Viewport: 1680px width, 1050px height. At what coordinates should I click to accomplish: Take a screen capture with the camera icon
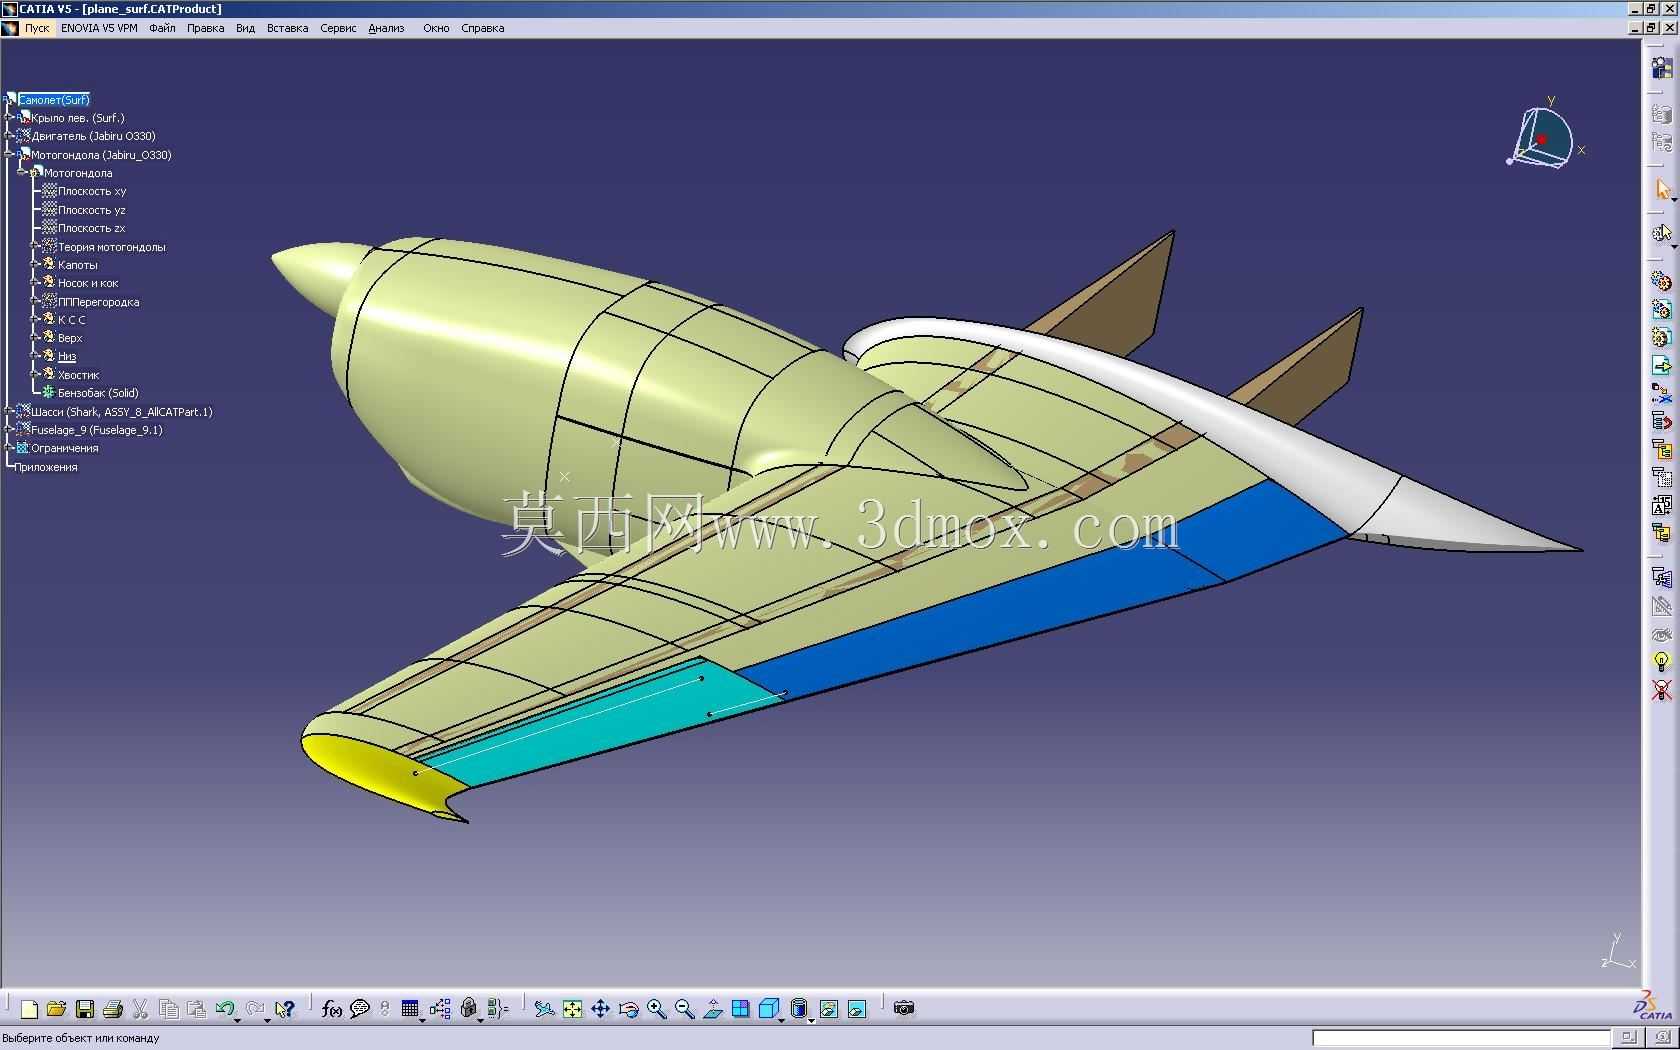point(904,1008)
